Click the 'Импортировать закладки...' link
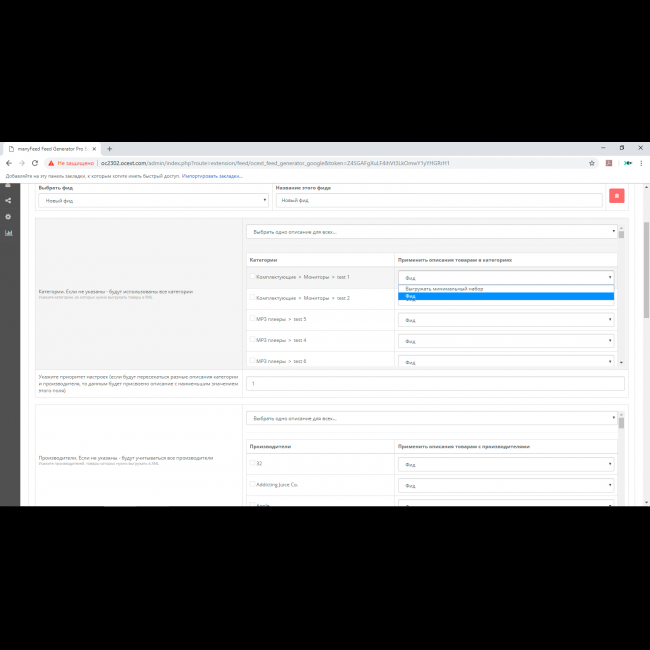 pyautogui.click(x=212, y=176)
